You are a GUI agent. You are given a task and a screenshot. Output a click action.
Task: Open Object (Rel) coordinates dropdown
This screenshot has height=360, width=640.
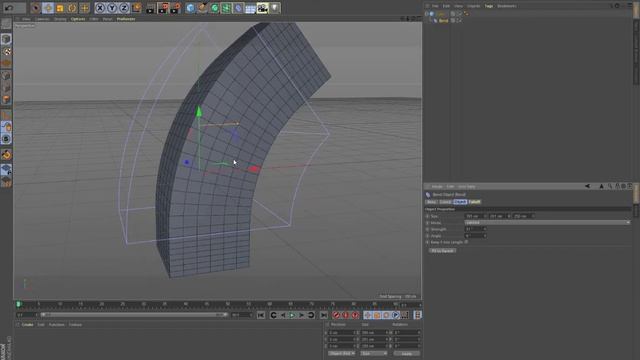tap(342, 353)
